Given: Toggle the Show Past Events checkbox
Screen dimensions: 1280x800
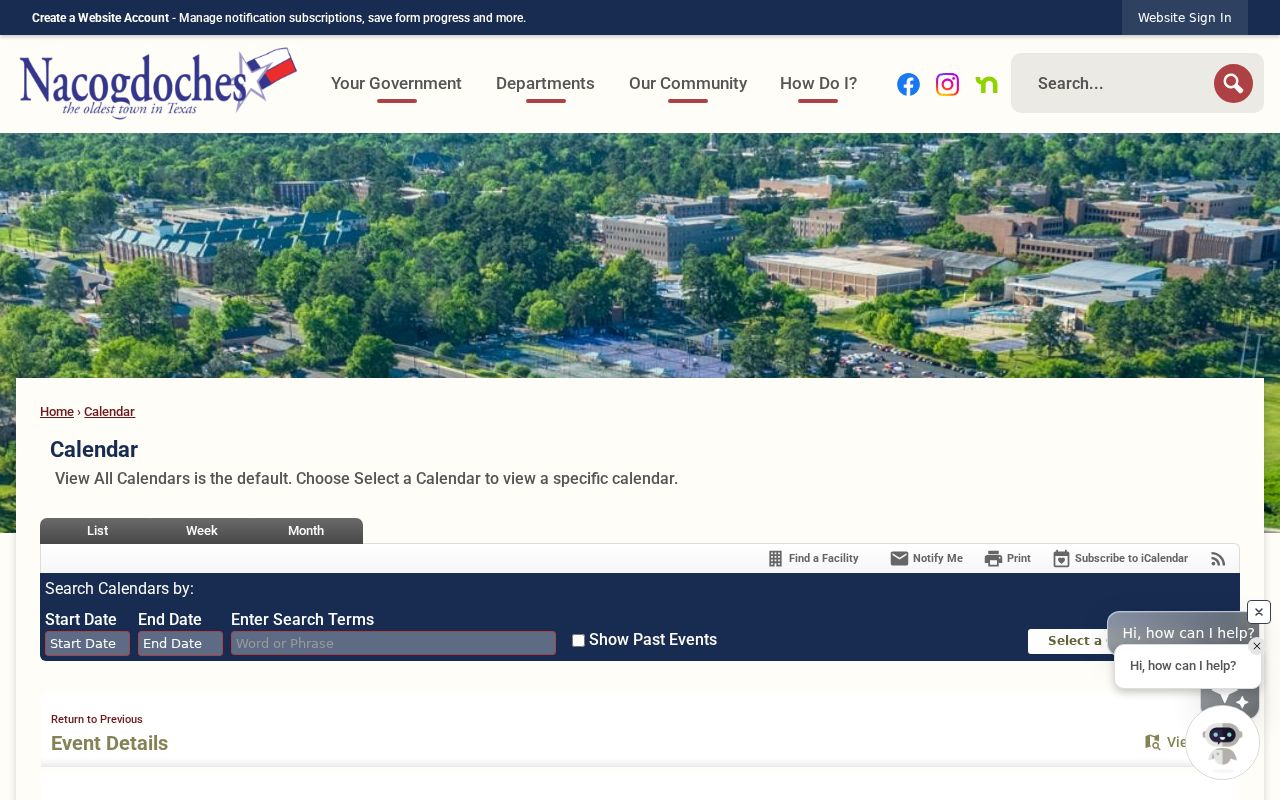Looking at the screenshot, I should tap(578, 641).
